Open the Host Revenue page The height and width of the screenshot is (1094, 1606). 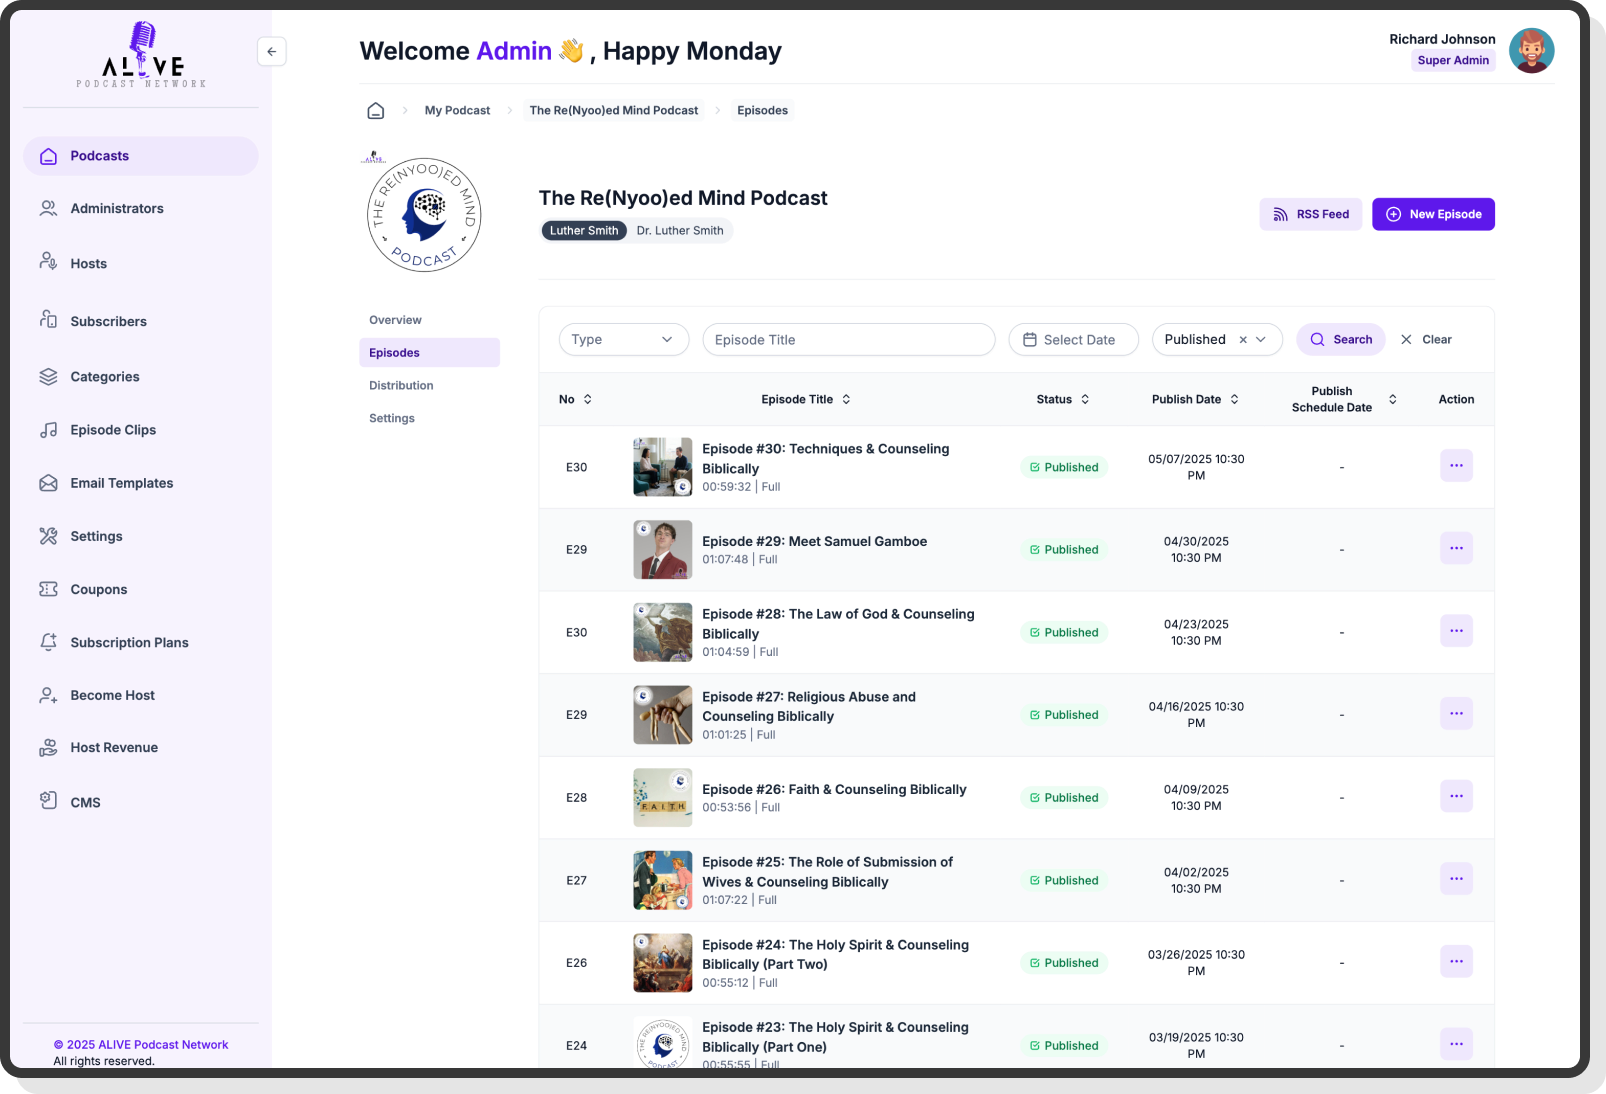point(114,748)
